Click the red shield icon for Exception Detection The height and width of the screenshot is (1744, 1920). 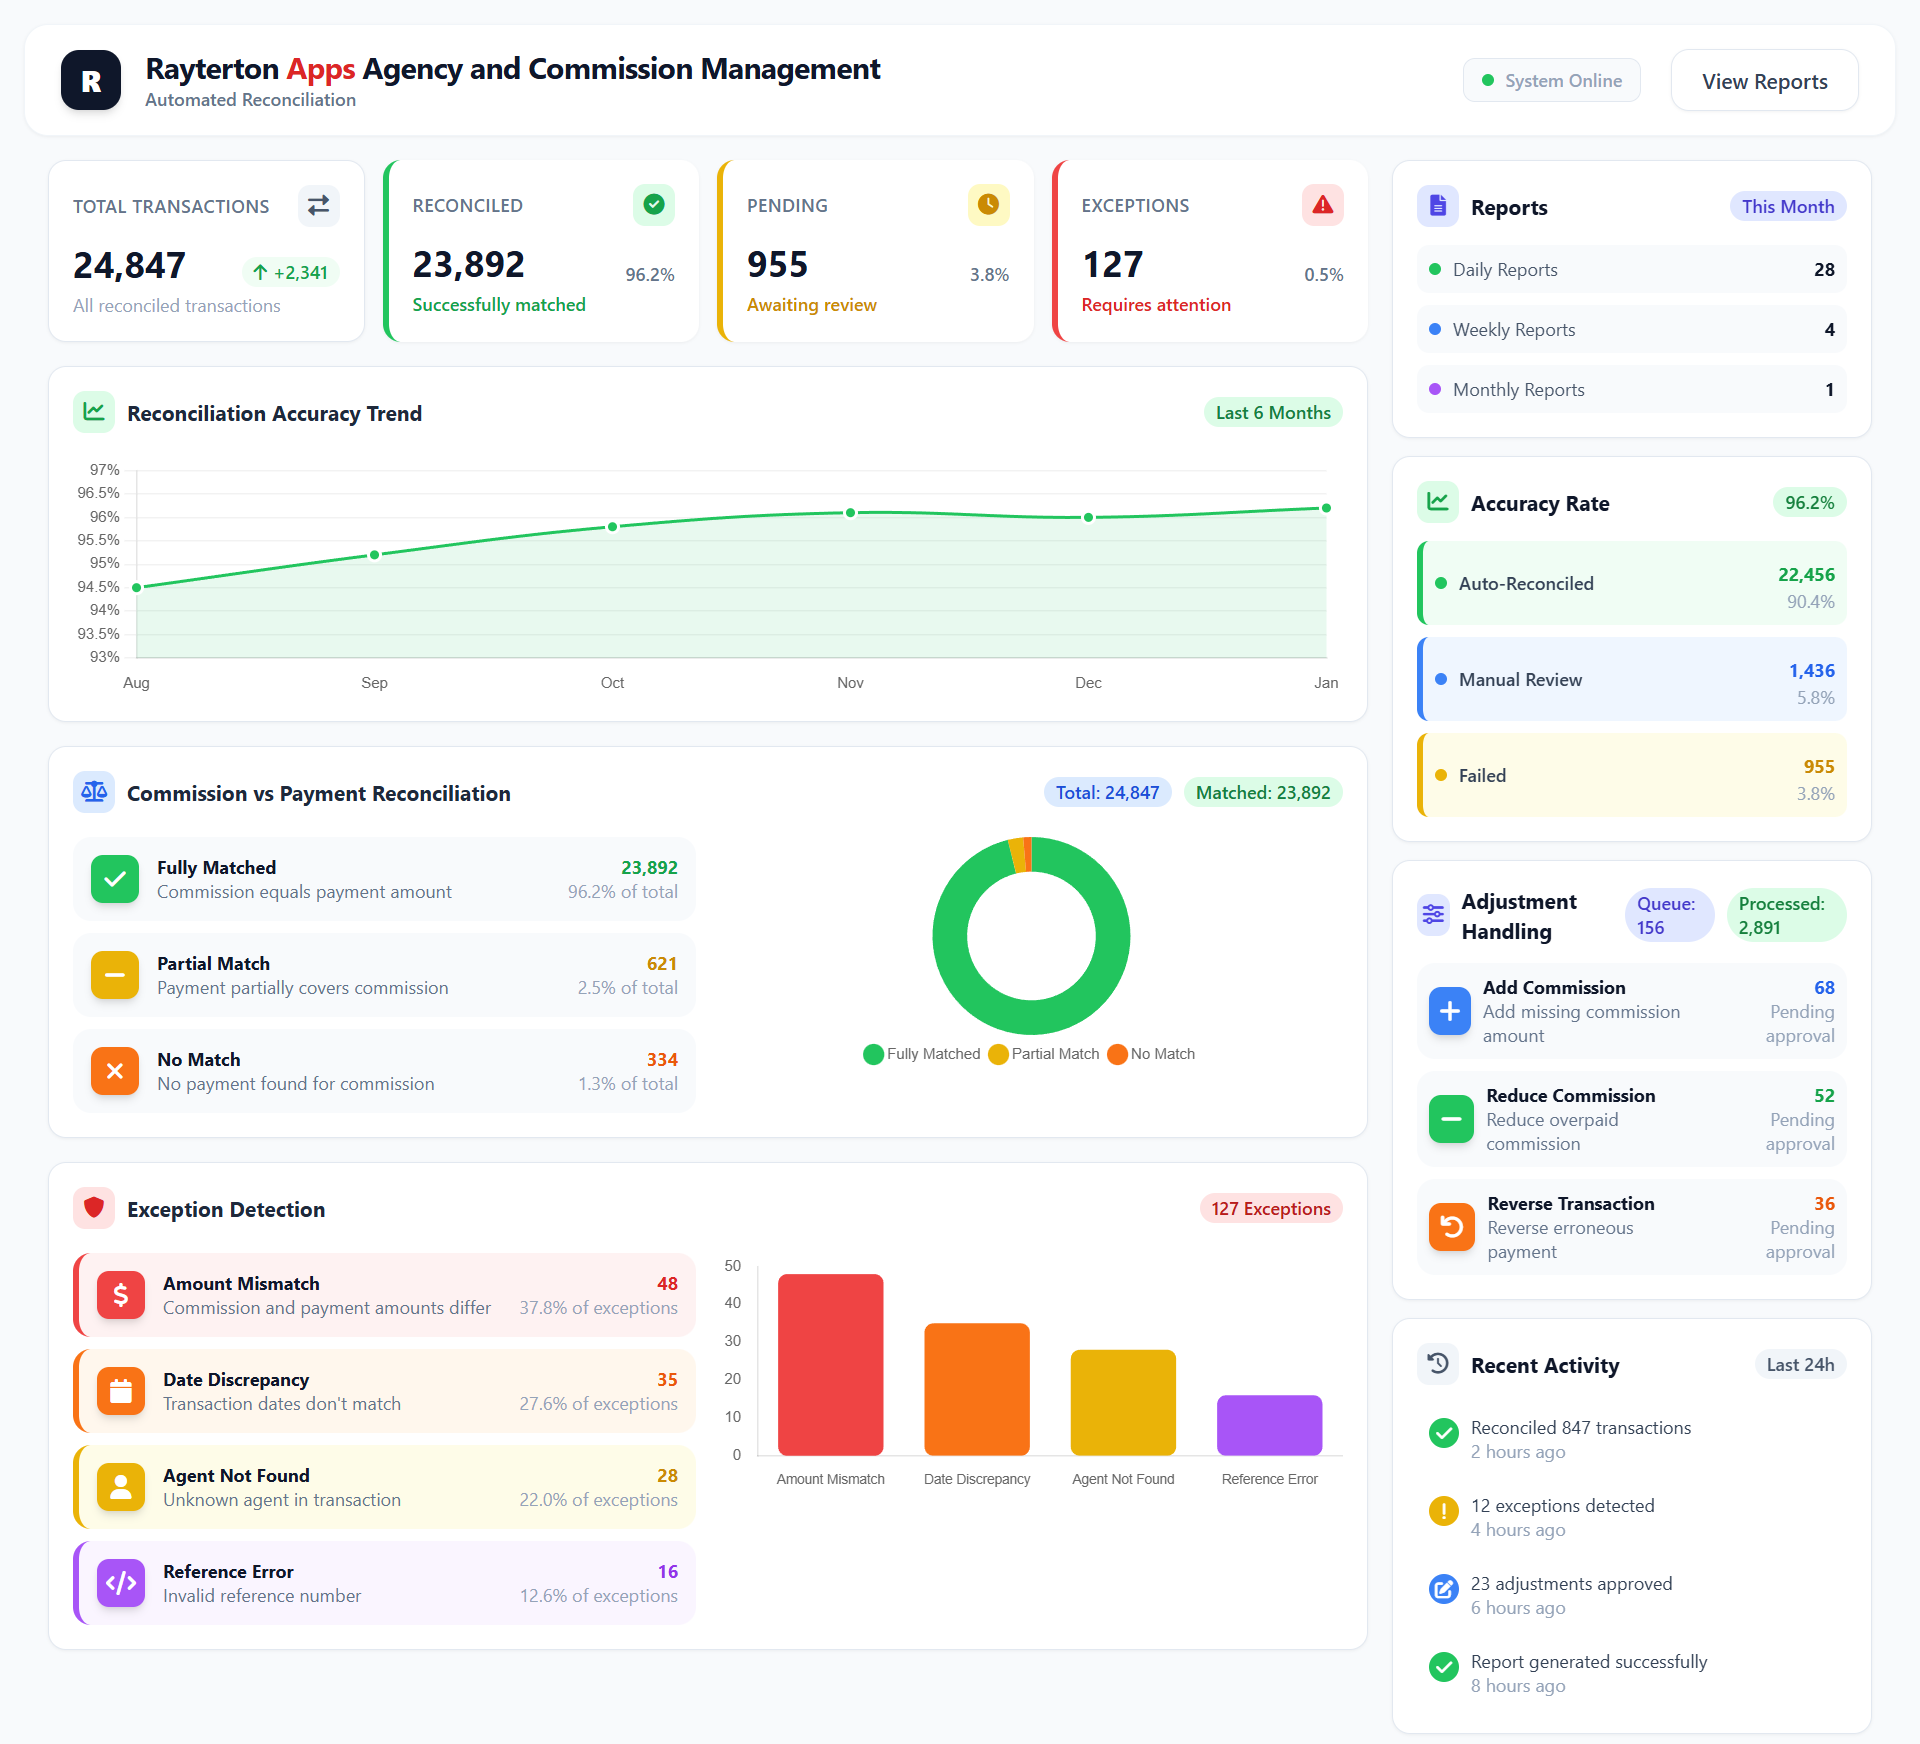(x=94, y=1208)
